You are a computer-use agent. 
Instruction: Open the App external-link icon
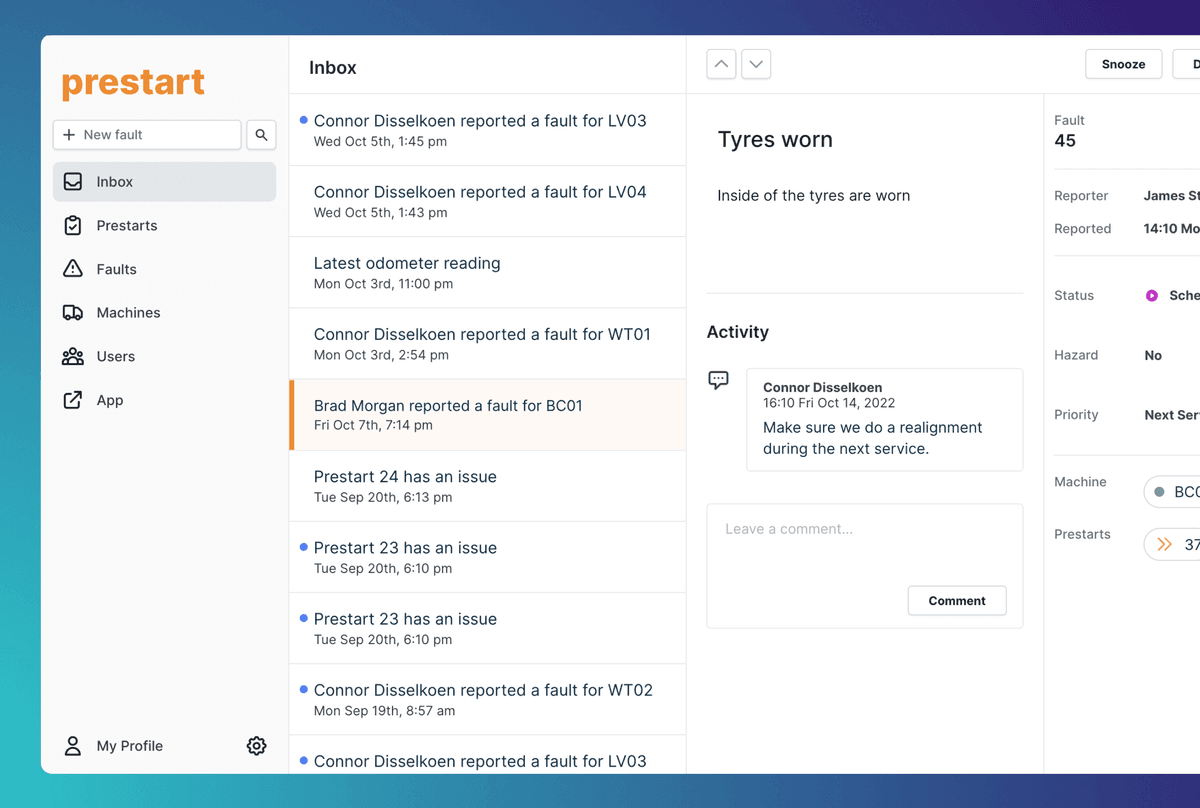click(x=72, y=400)
